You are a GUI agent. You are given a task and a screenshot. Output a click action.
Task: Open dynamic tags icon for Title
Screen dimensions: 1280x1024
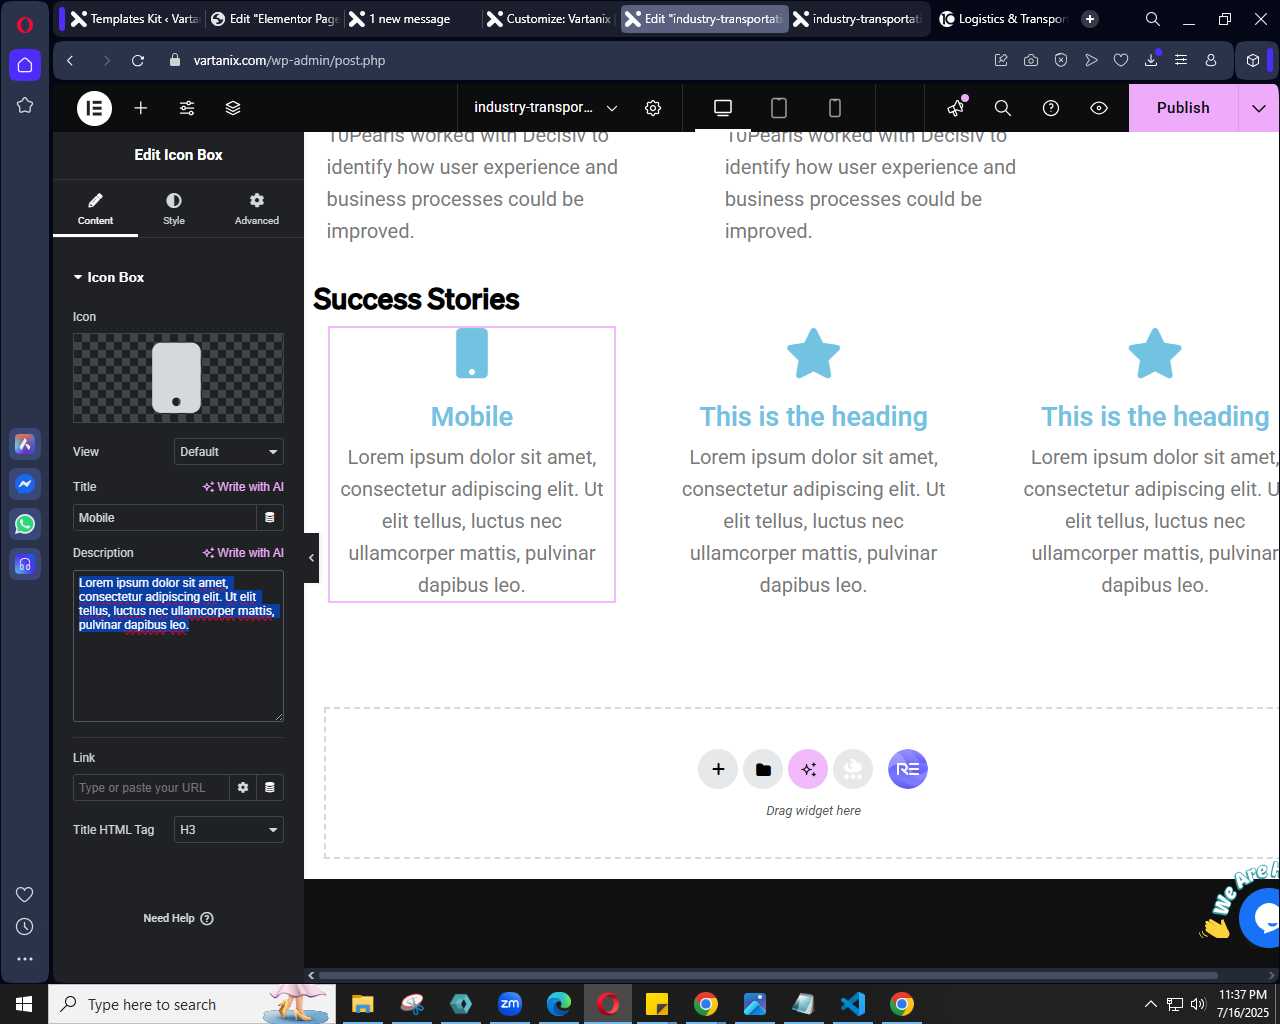pyautogui.click(x=270, y=518)
